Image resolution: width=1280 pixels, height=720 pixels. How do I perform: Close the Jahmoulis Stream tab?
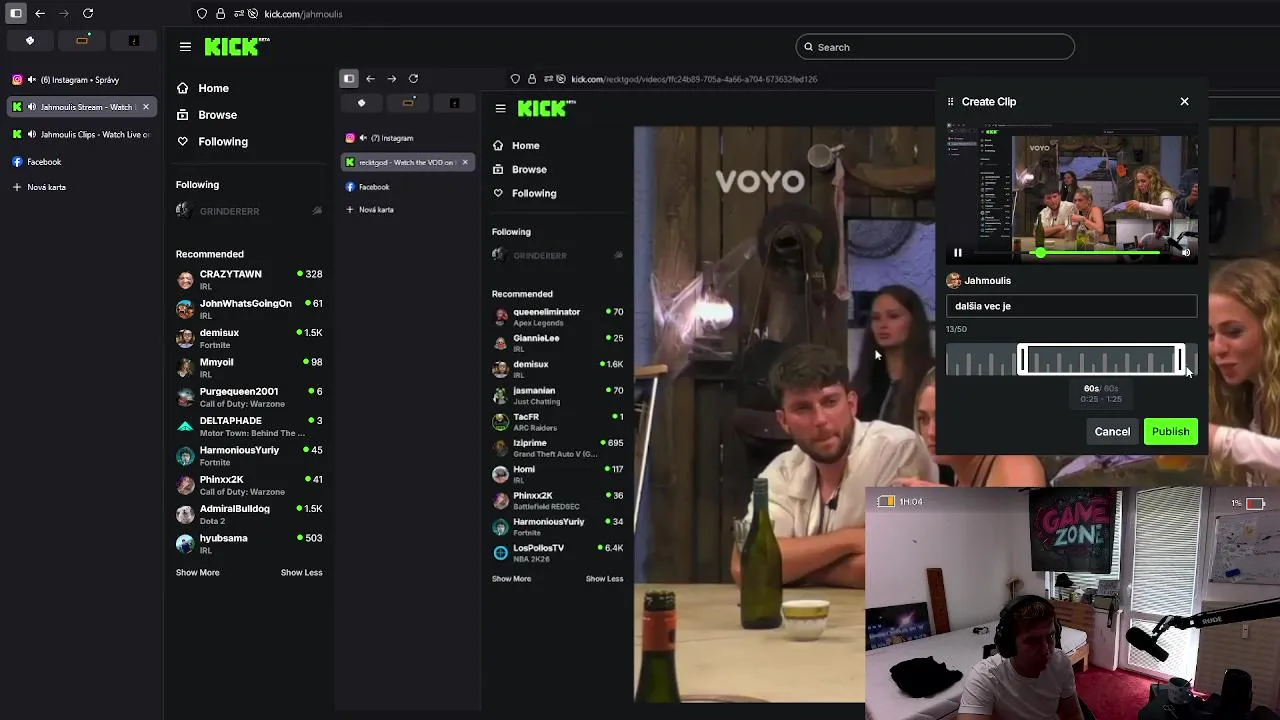145,107
